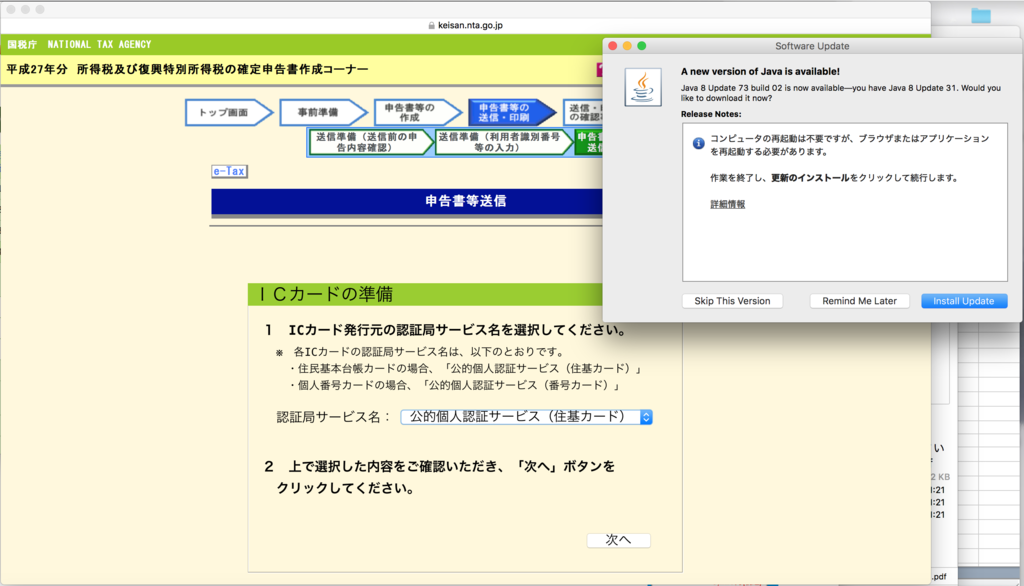This screenshot has height=586, width=1024.
Task: Go to 事前準備 step
Action: 323,112
